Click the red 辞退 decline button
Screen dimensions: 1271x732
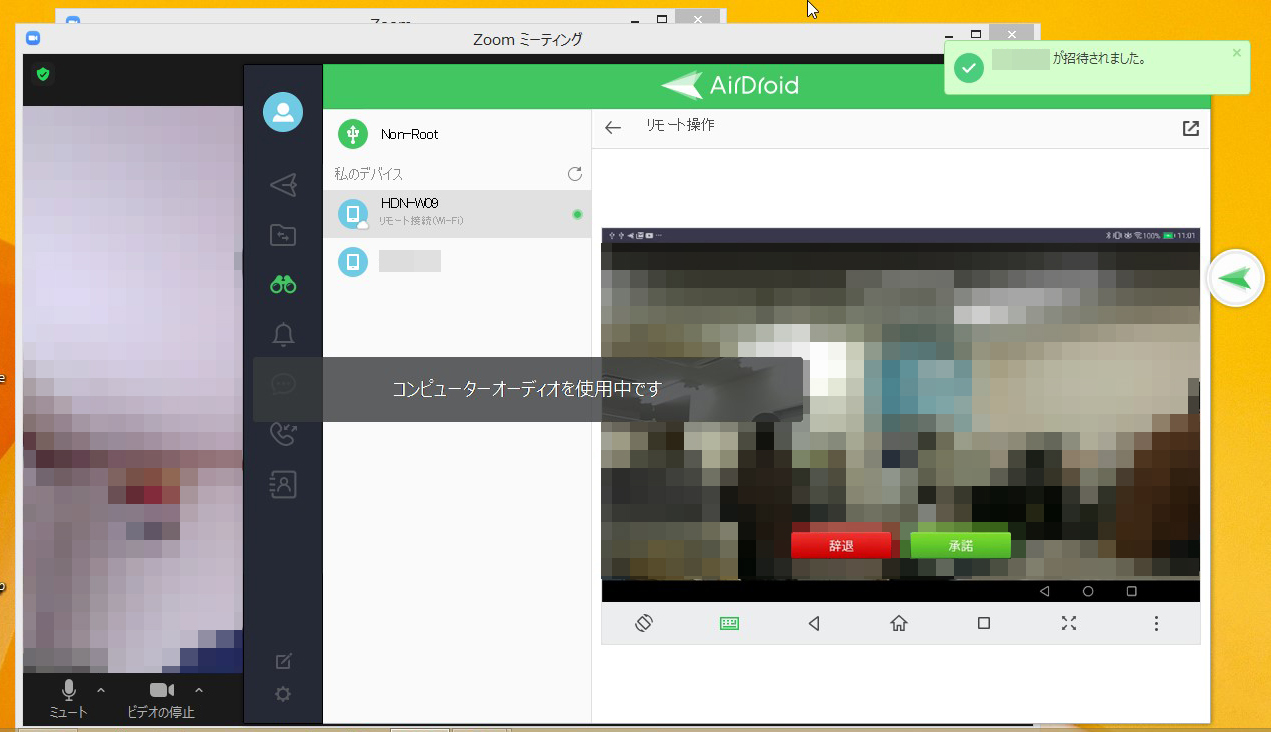tap(841, 546)
